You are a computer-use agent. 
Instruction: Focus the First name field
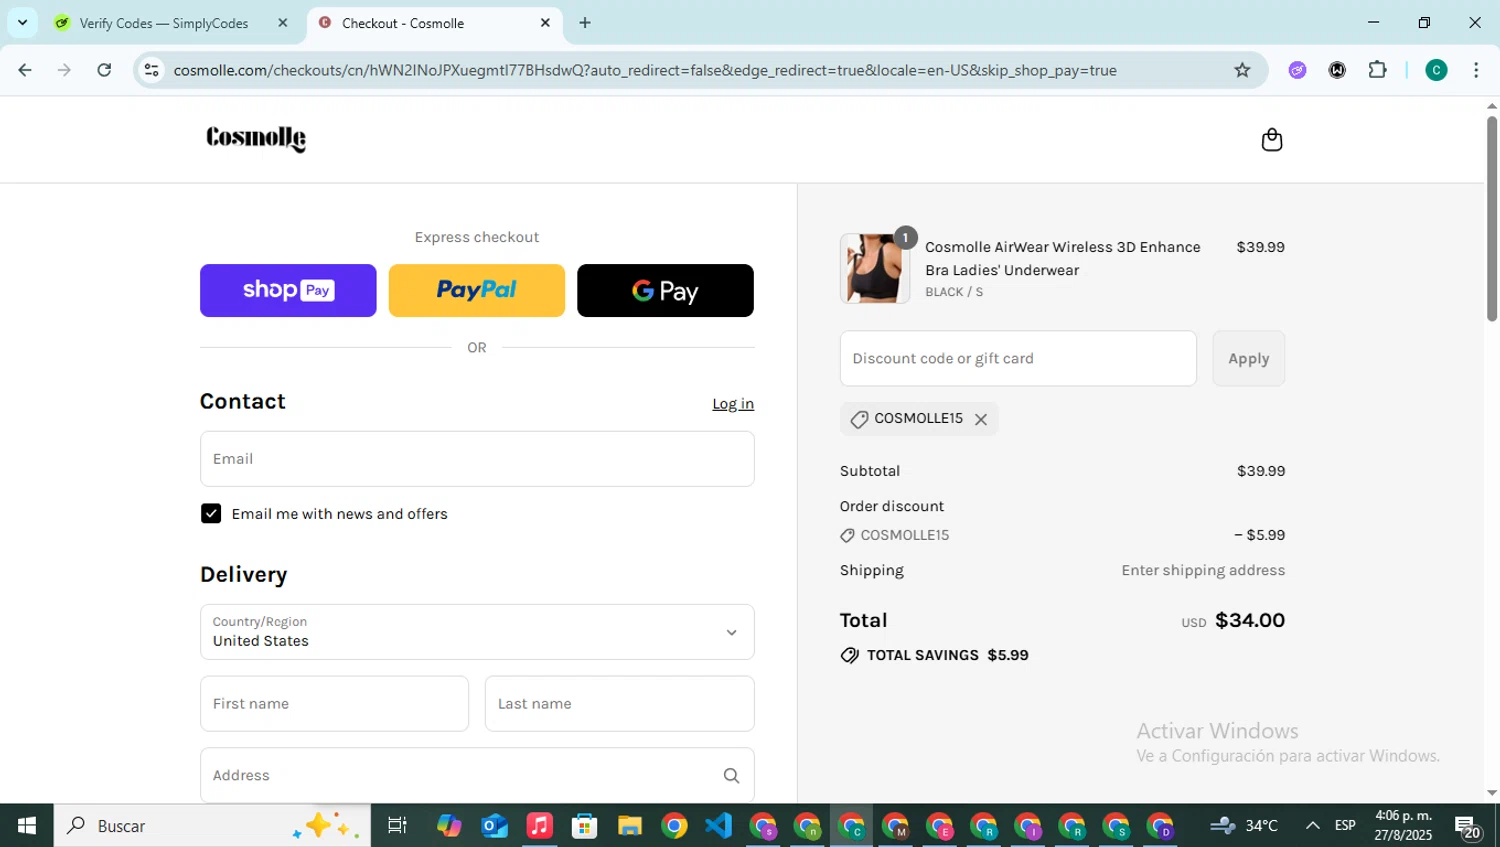[x=334, y=704]
